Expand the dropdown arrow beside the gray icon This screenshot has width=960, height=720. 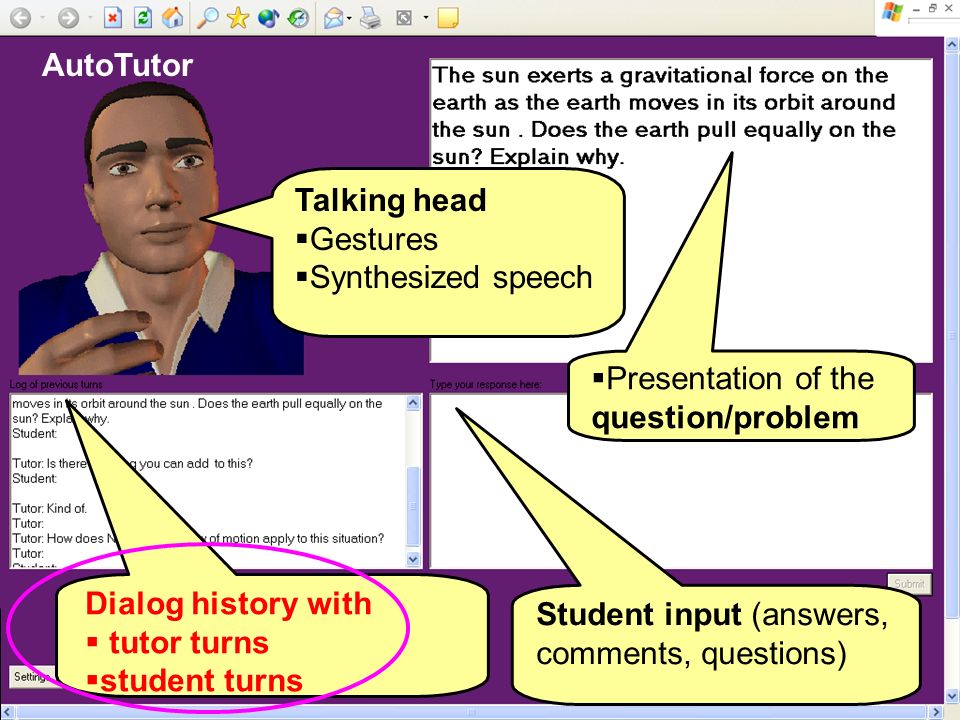click(426, 18)
